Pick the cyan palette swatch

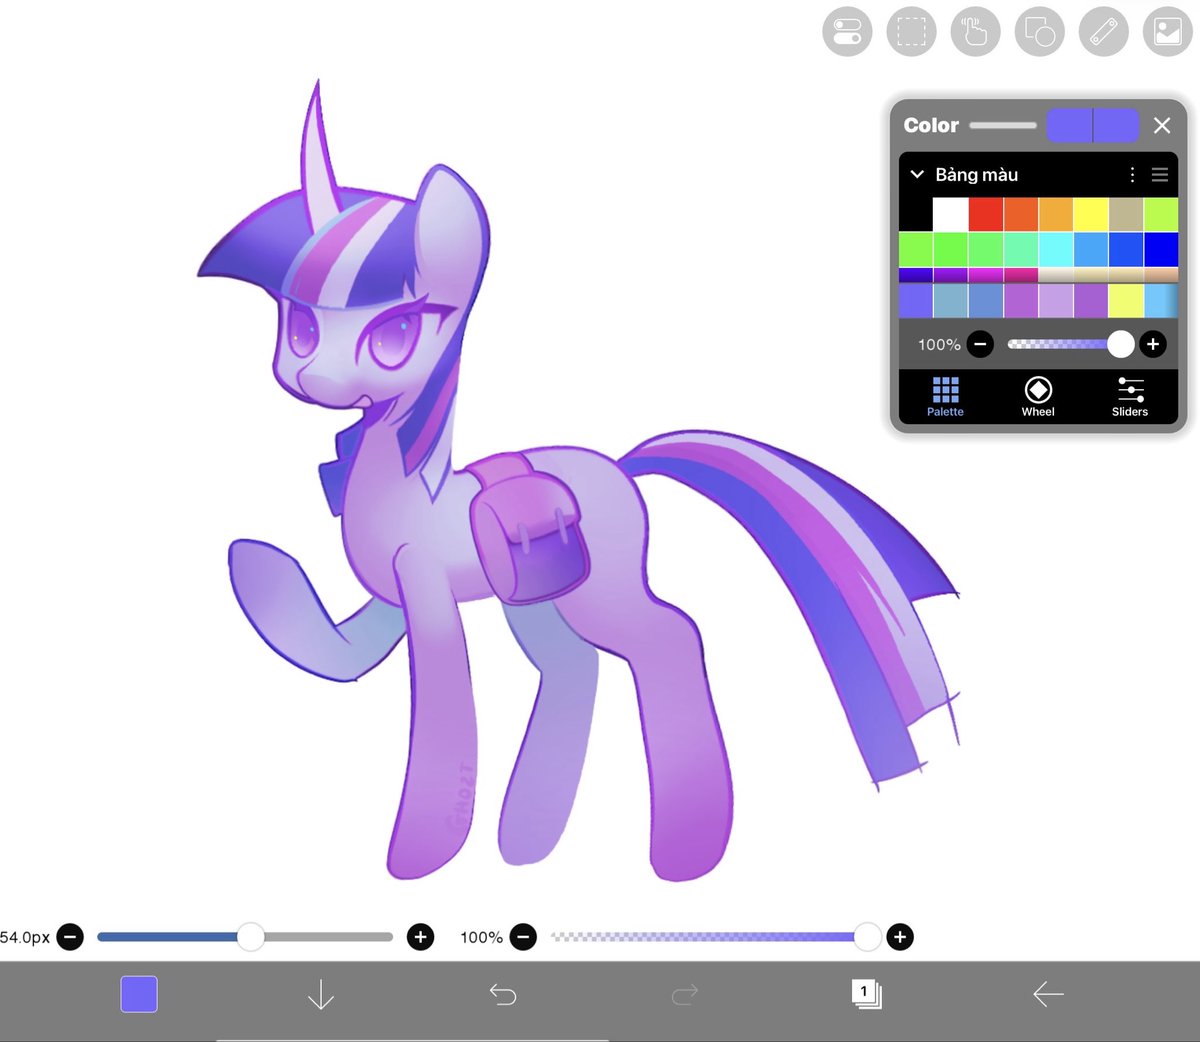pos(1056,249)
